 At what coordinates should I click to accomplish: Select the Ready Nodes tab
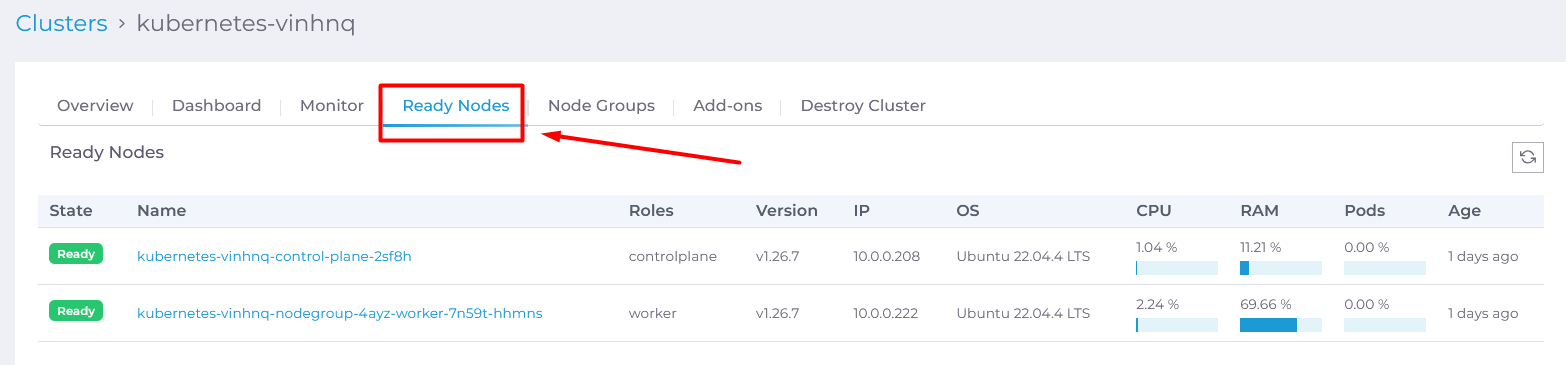pos(455,105)
